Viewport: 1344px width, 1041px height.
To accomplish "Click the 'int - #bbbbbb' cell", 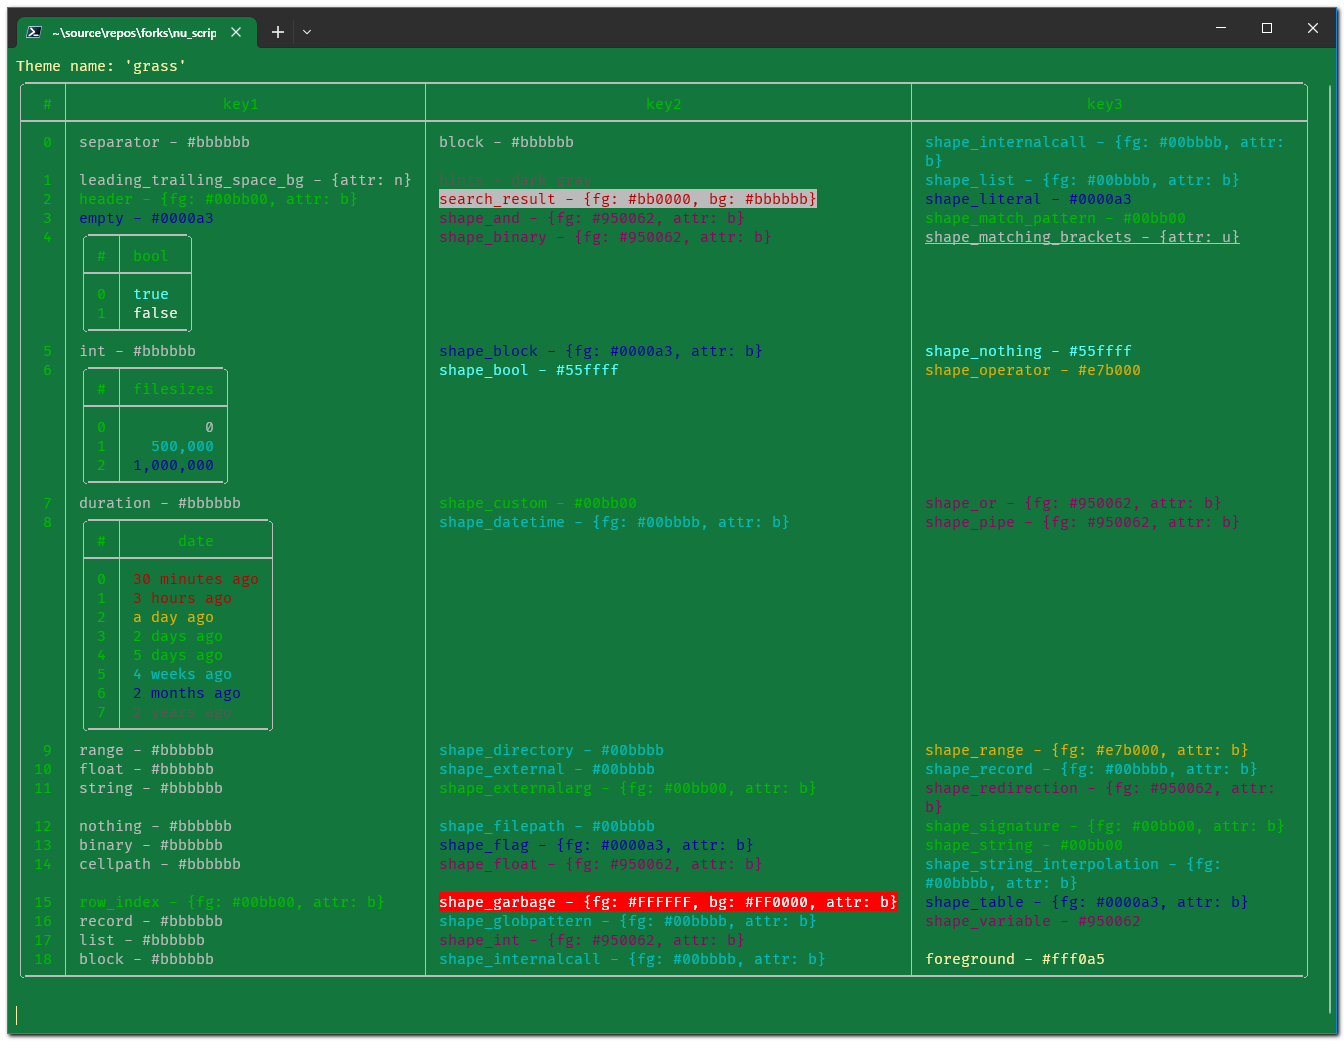I will tap(138, 351).
